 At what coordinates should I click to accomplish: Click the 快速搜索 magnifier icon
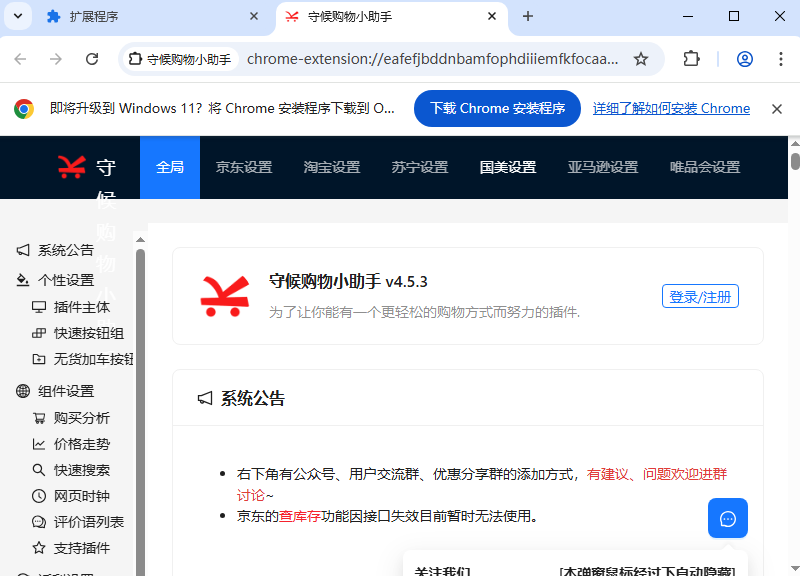click(39, 470)
